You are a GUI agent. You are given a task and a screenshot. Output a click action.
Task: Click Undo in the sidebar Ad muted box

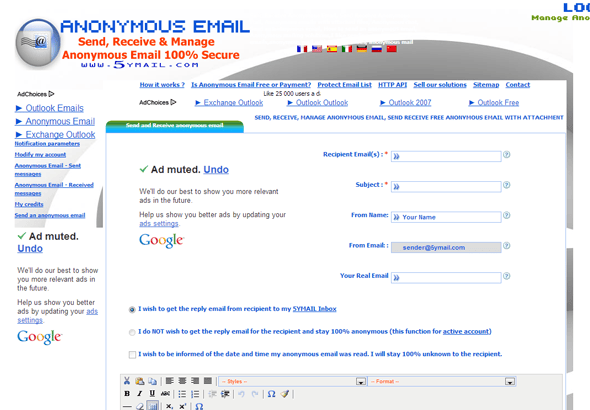(x=30, y=249)
